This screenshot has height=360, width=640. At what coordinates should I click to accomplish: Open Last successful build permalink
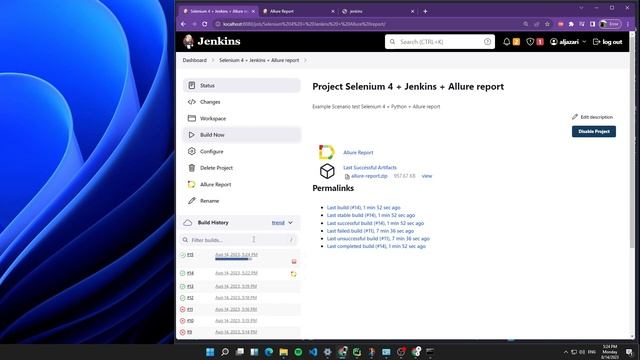375,223
